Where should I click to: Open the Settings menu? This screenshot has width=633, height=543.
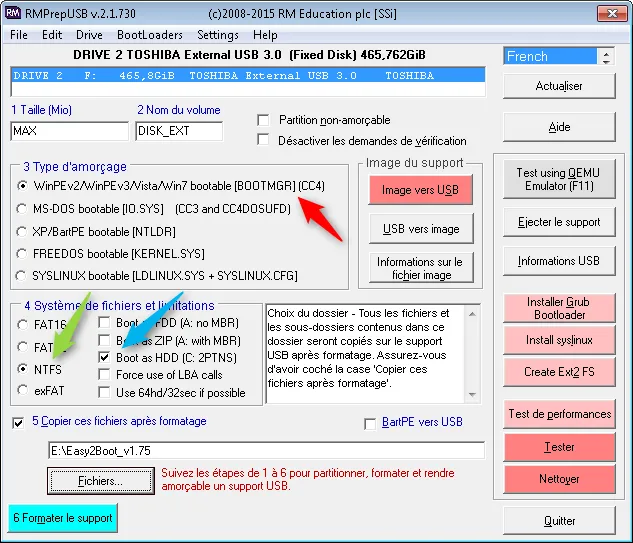click(218, 35)
